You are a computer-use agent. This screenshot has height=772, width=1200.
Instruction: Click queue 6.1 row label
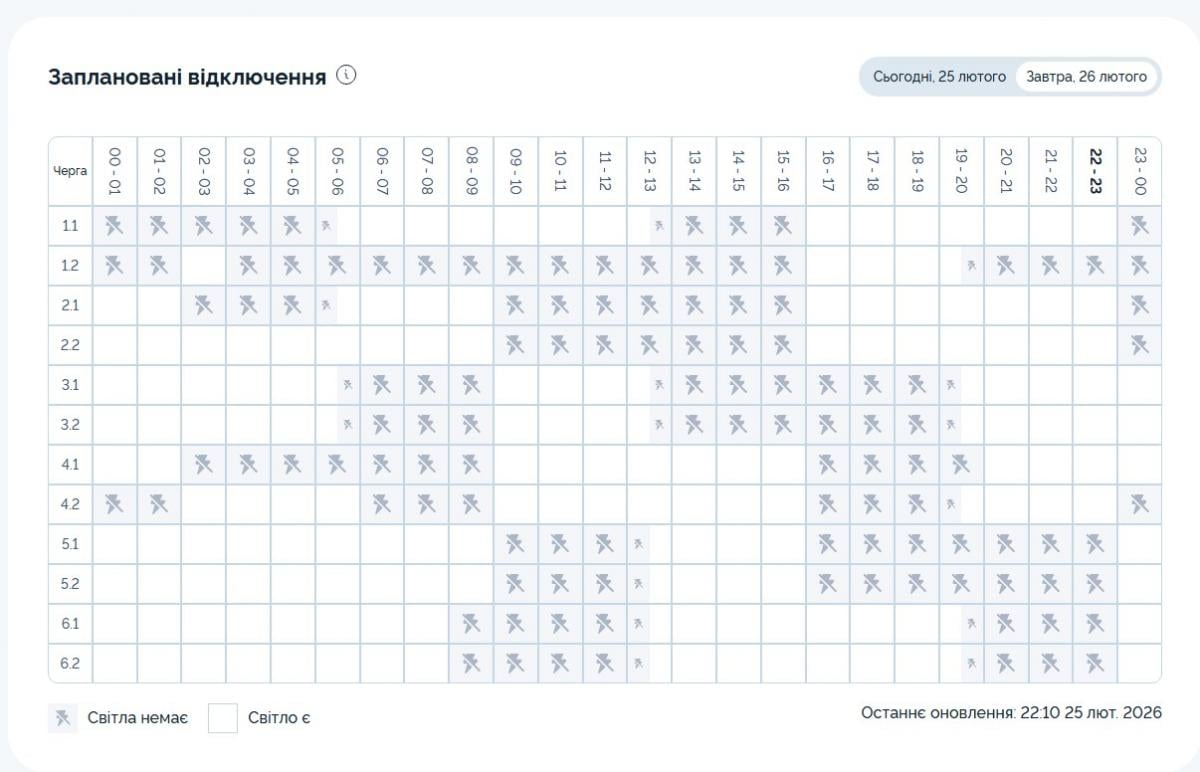pyautogui.click(x=70, y=623)
